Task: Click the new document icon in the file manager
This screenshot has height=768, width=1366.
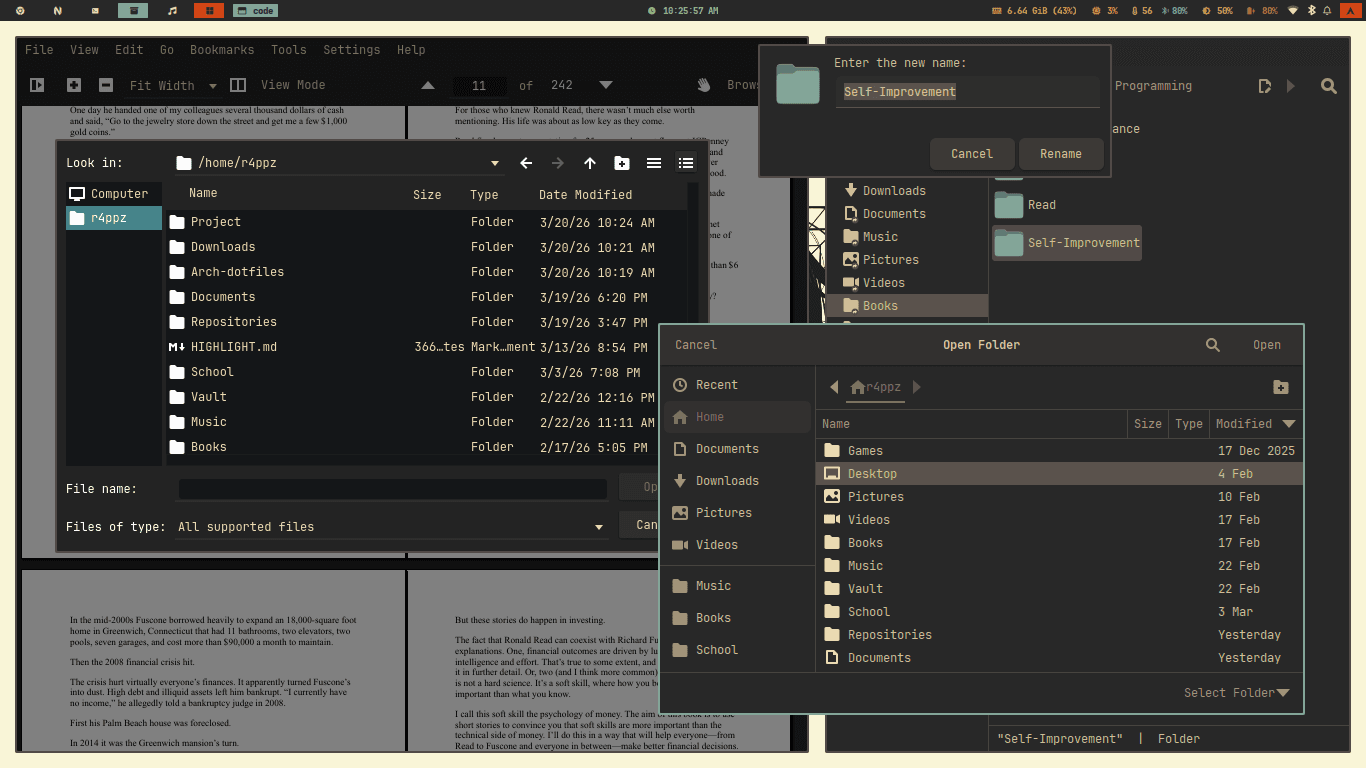Action: coord(1265,86)
